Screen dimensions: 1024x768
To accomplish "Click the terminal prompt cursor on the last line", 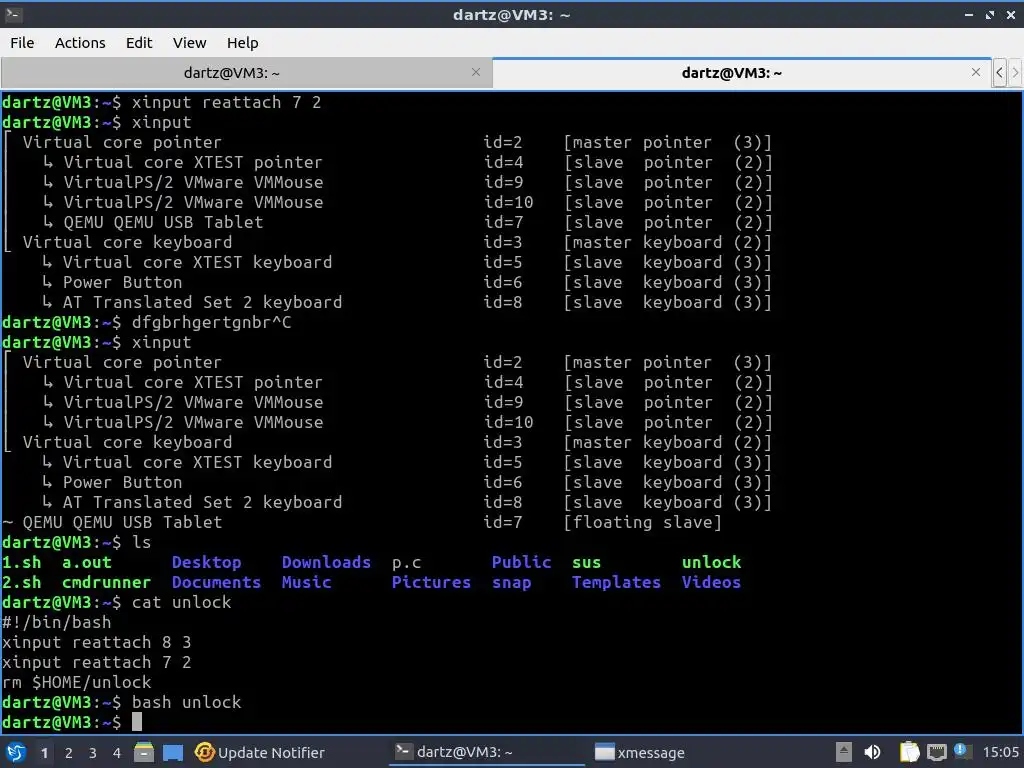I will 136,722.
